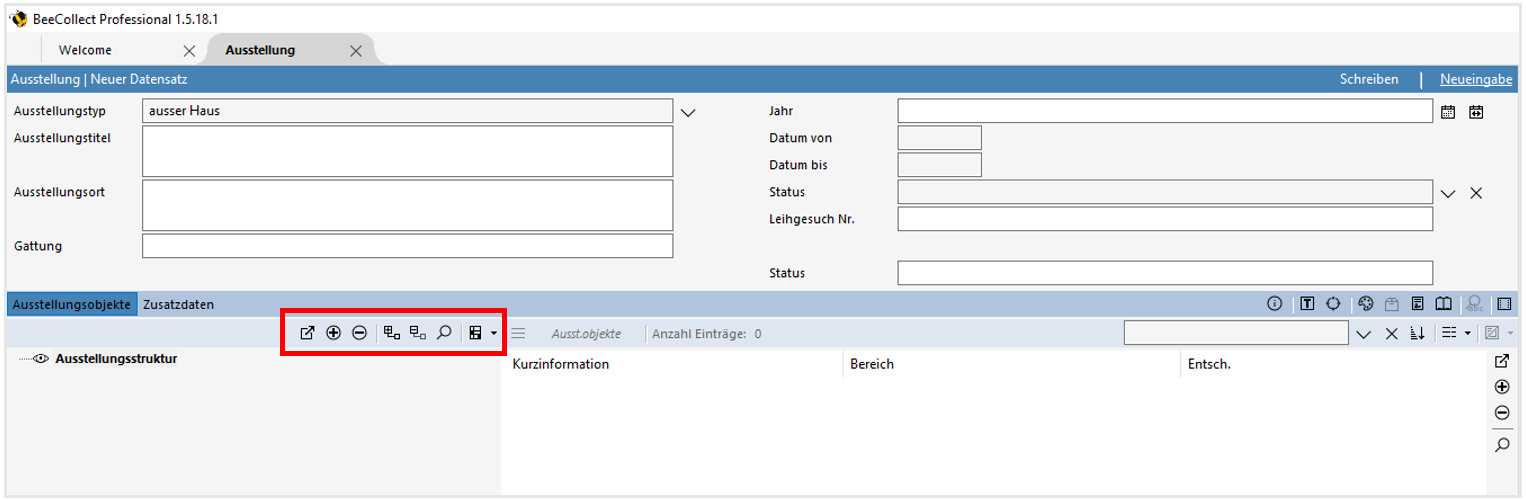
Task: Expand the Ausstellungstyp dropdown
Action: [x=687, y=112]
